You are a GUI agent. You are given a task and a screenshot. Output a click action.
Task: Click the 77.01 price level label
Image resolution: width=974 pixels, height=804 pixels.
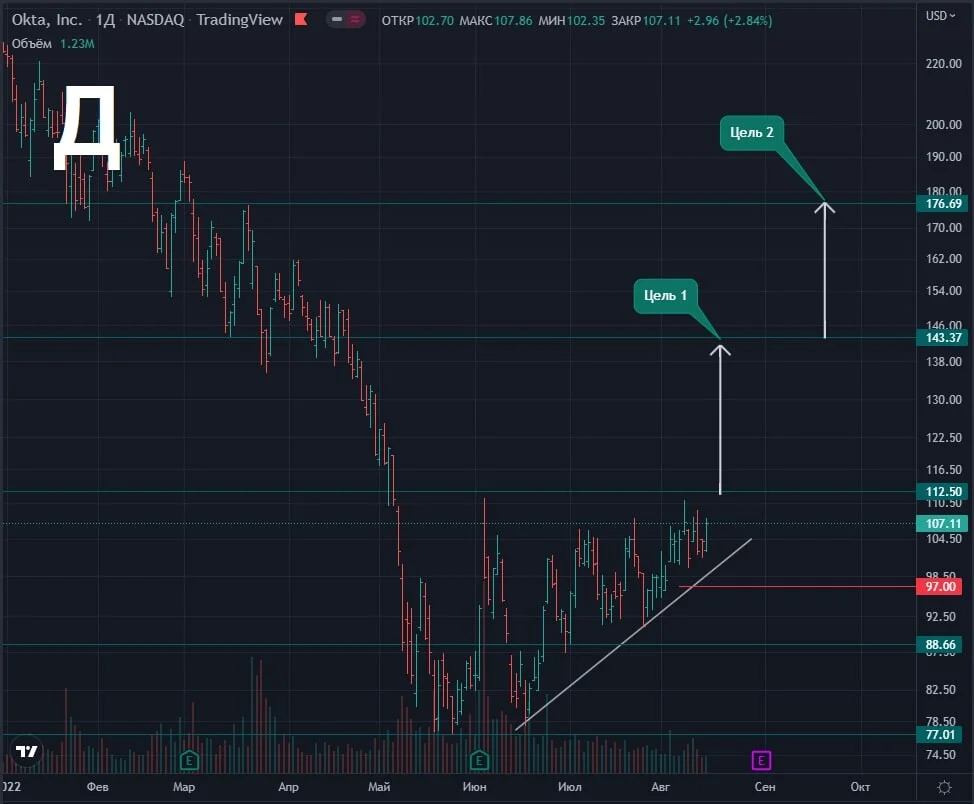[x=941, y=734]
